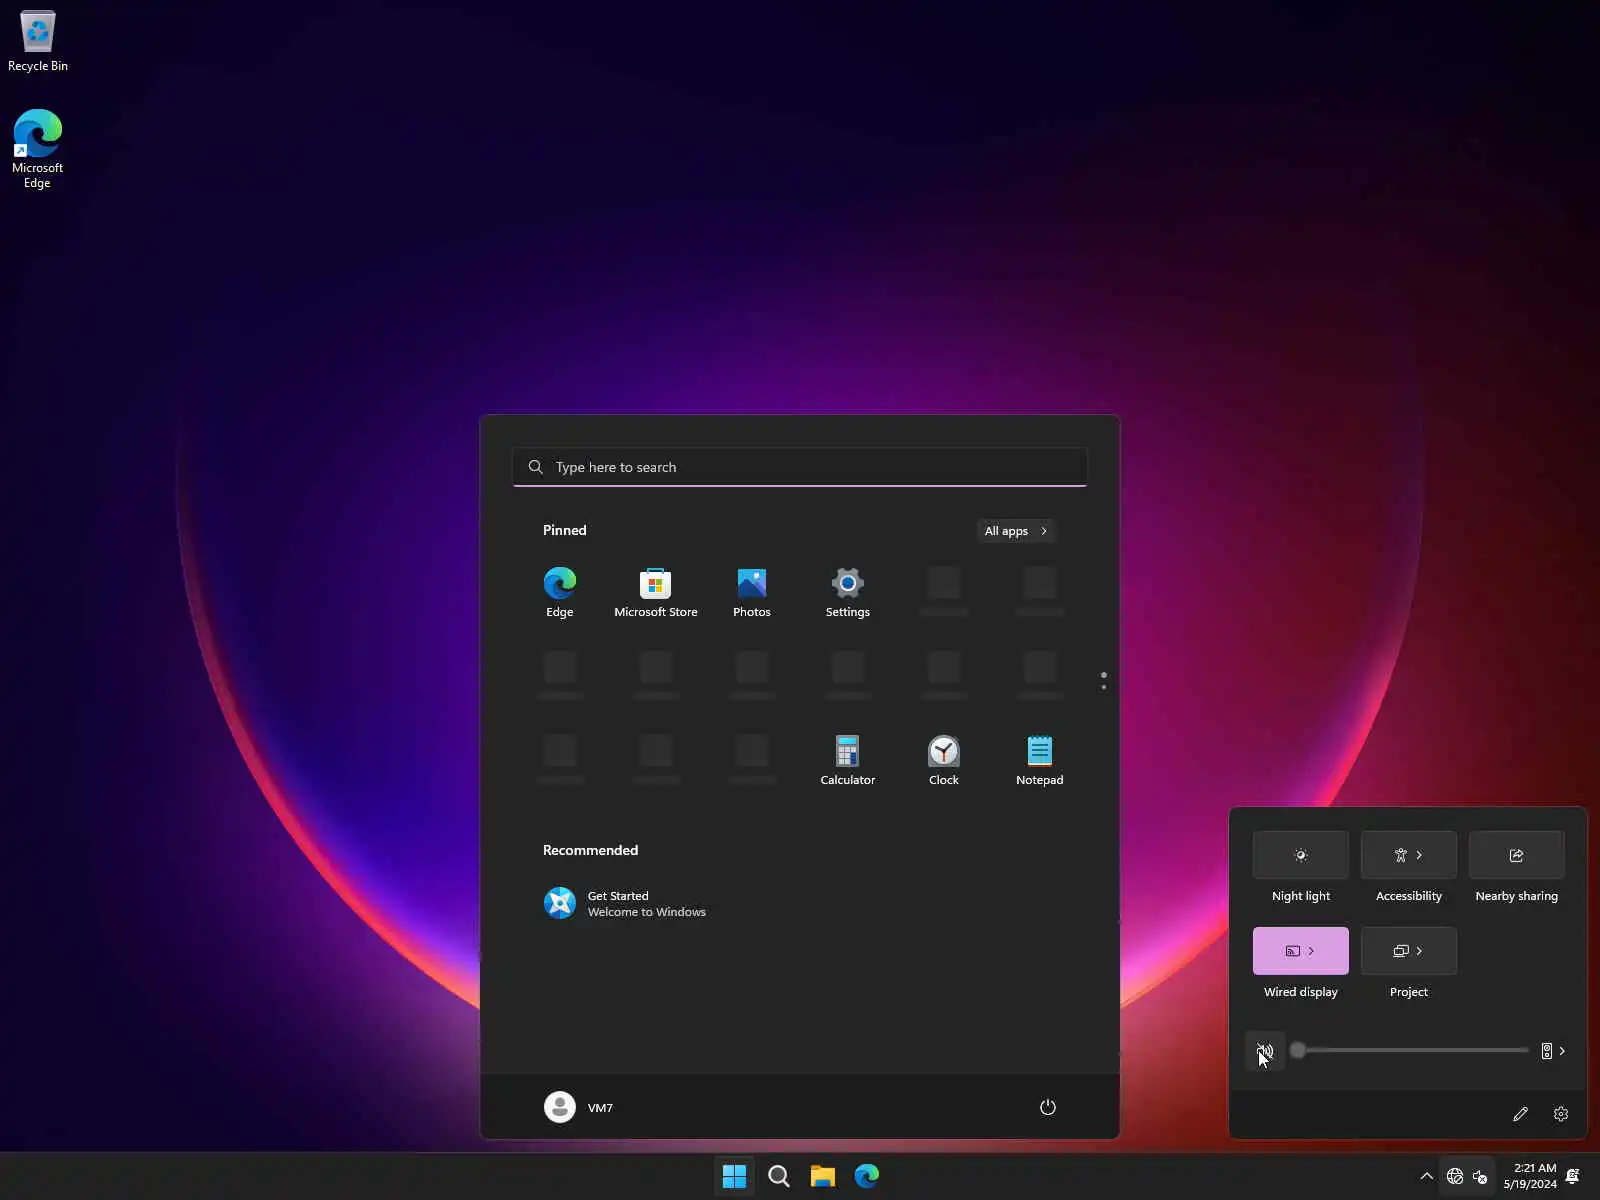1600x1200 pixels.
Task: Click the network globe icon in the tray
Action: click(x=1455, y=1176)
